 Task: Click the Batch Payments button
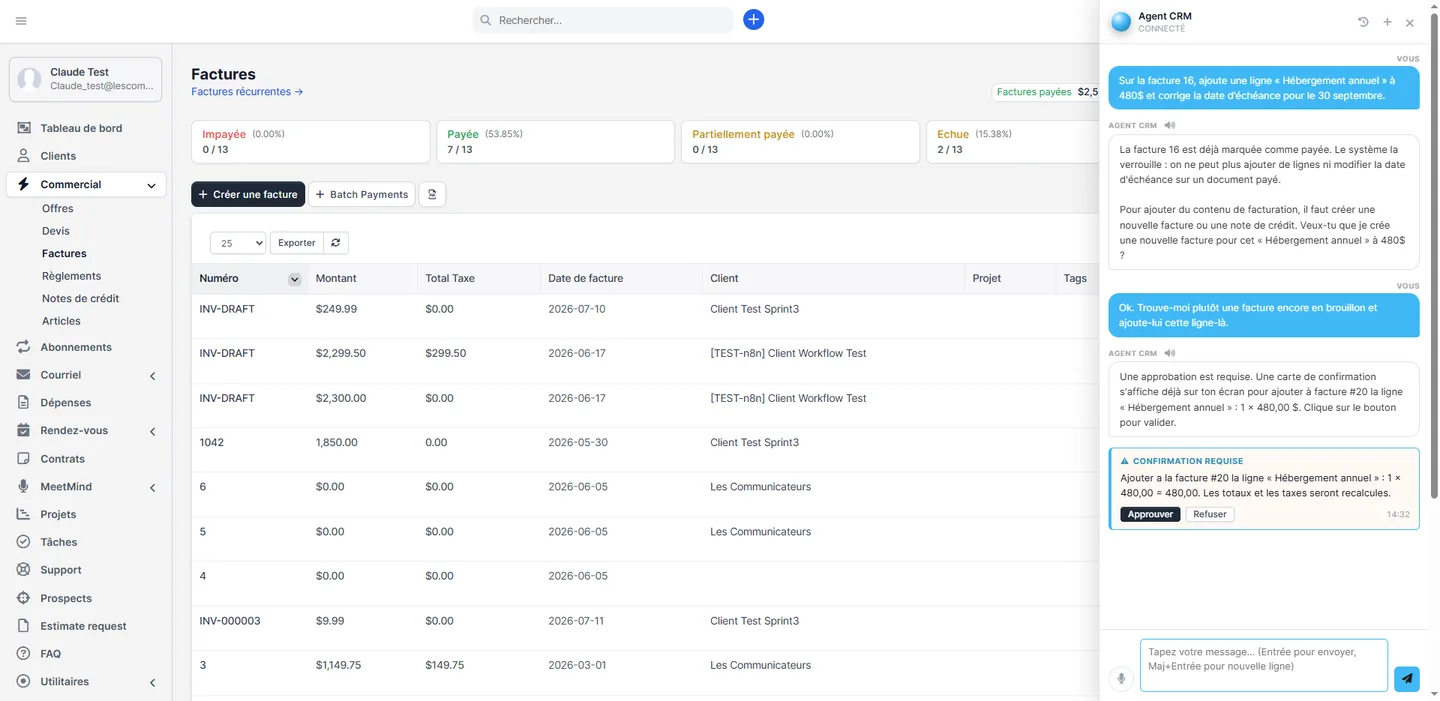[x=361, y=194]
